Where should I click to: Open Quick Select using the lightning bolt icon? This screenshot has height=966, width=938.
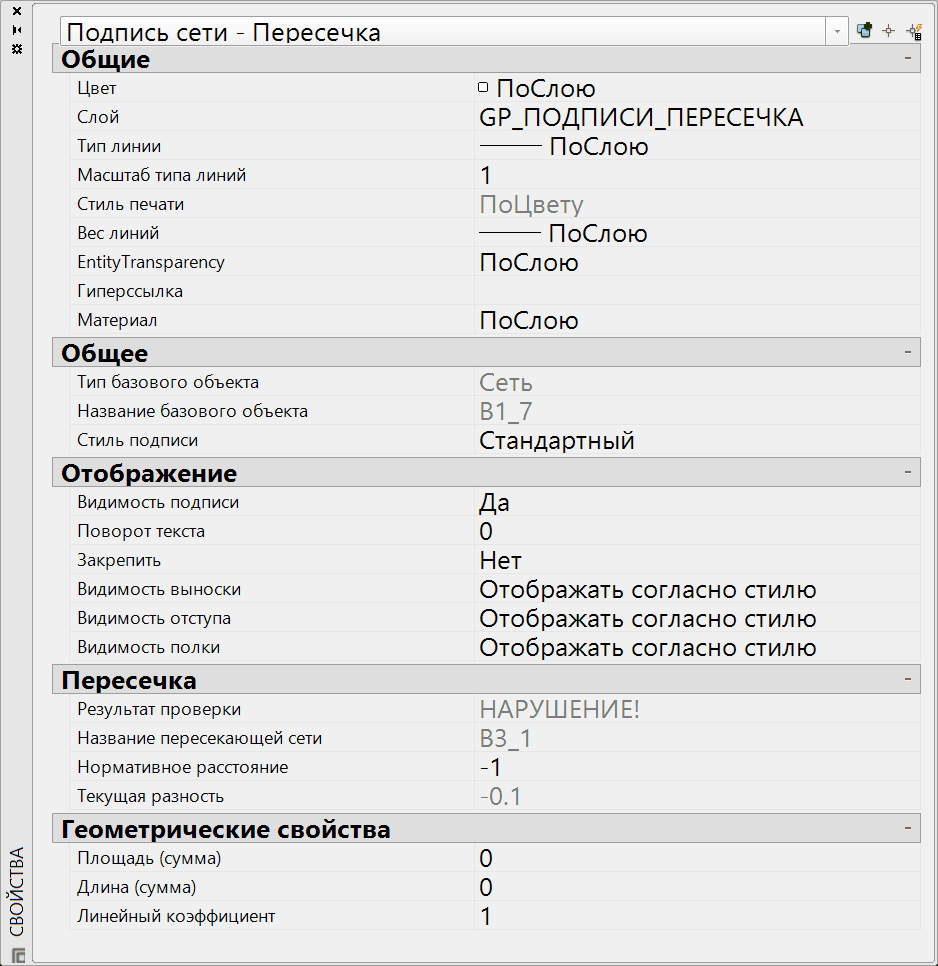(x=913, y=31)
